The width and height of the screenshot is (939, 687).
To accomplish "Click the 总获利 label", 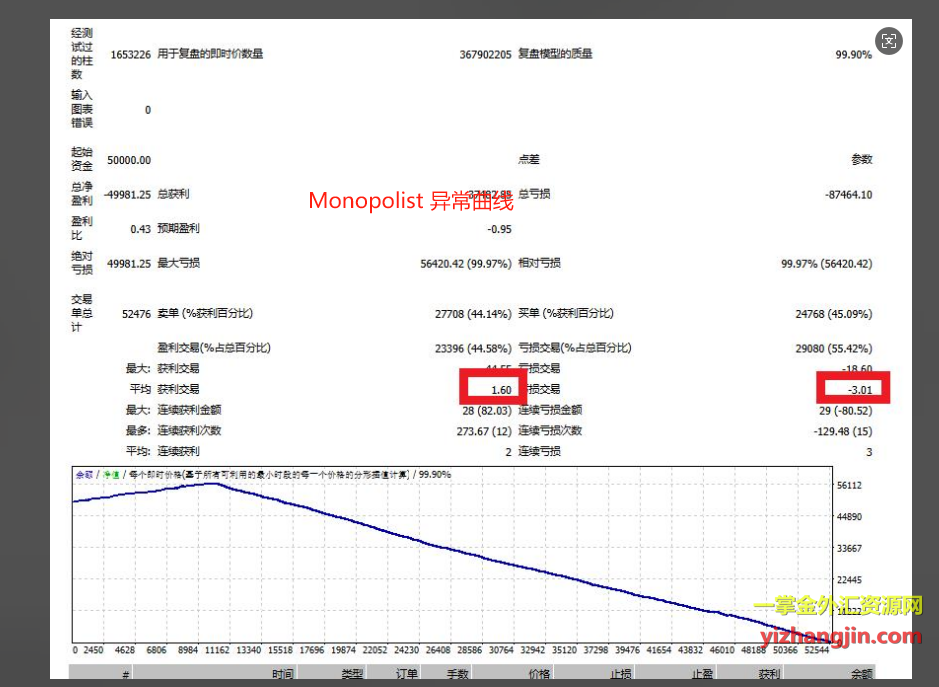I will pos(173,194).
